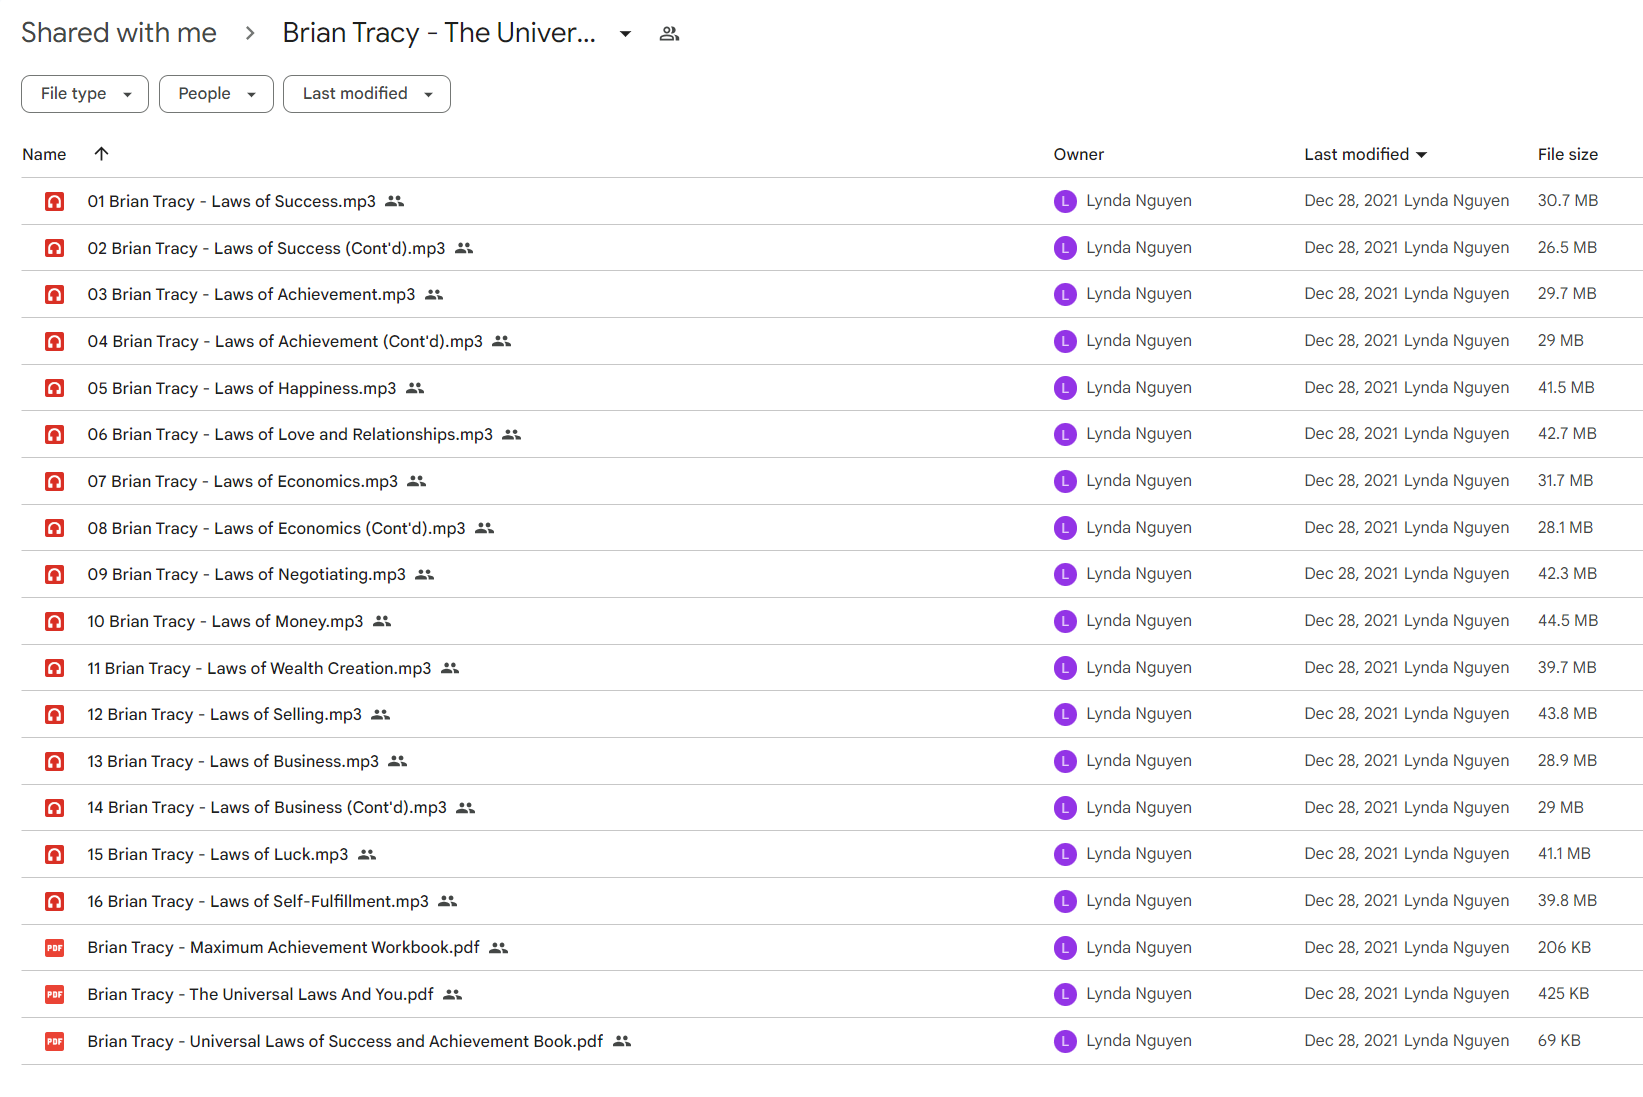
Task: Click the Owner column header
Action: [1079, 154]
